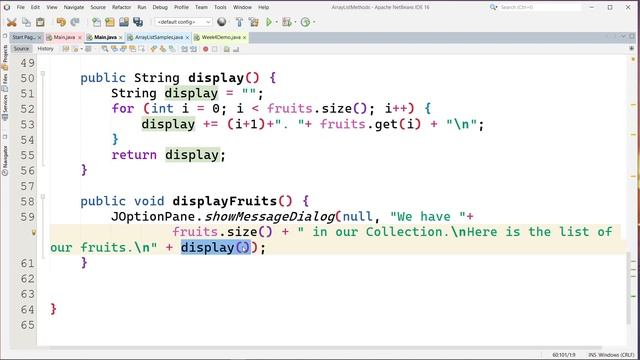Click the Previous Bookmark icon
The height and width of the screenshot is (360, 640).
coord(153,49)
